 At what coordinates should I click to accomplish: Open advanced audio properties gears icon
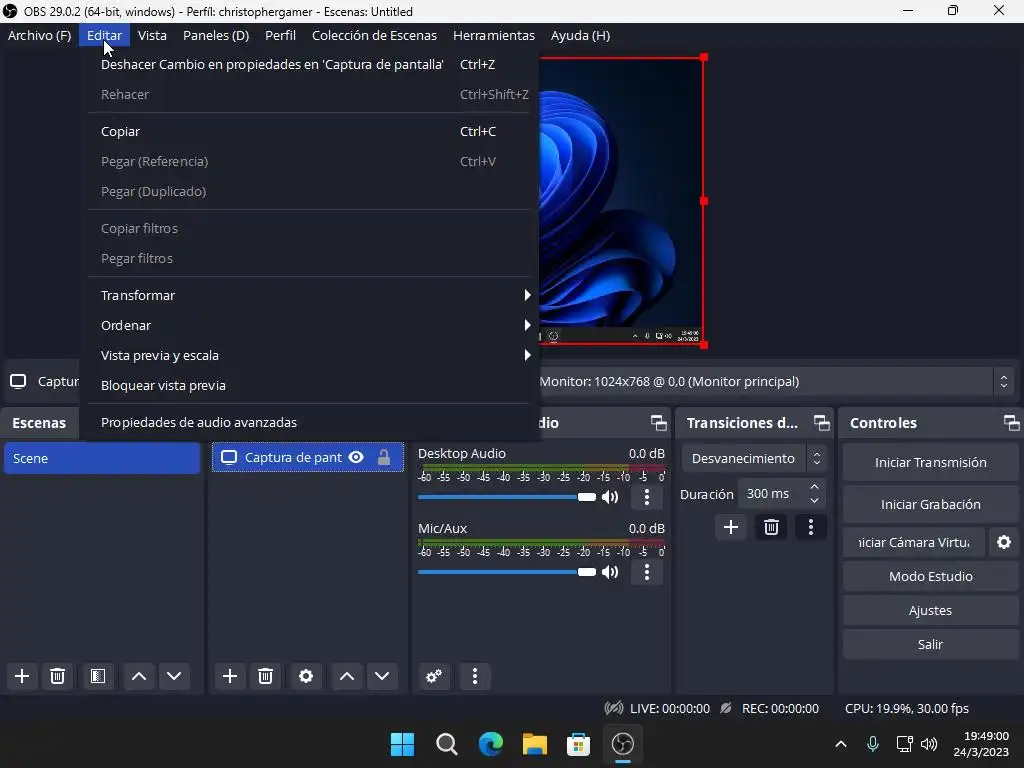434,676
